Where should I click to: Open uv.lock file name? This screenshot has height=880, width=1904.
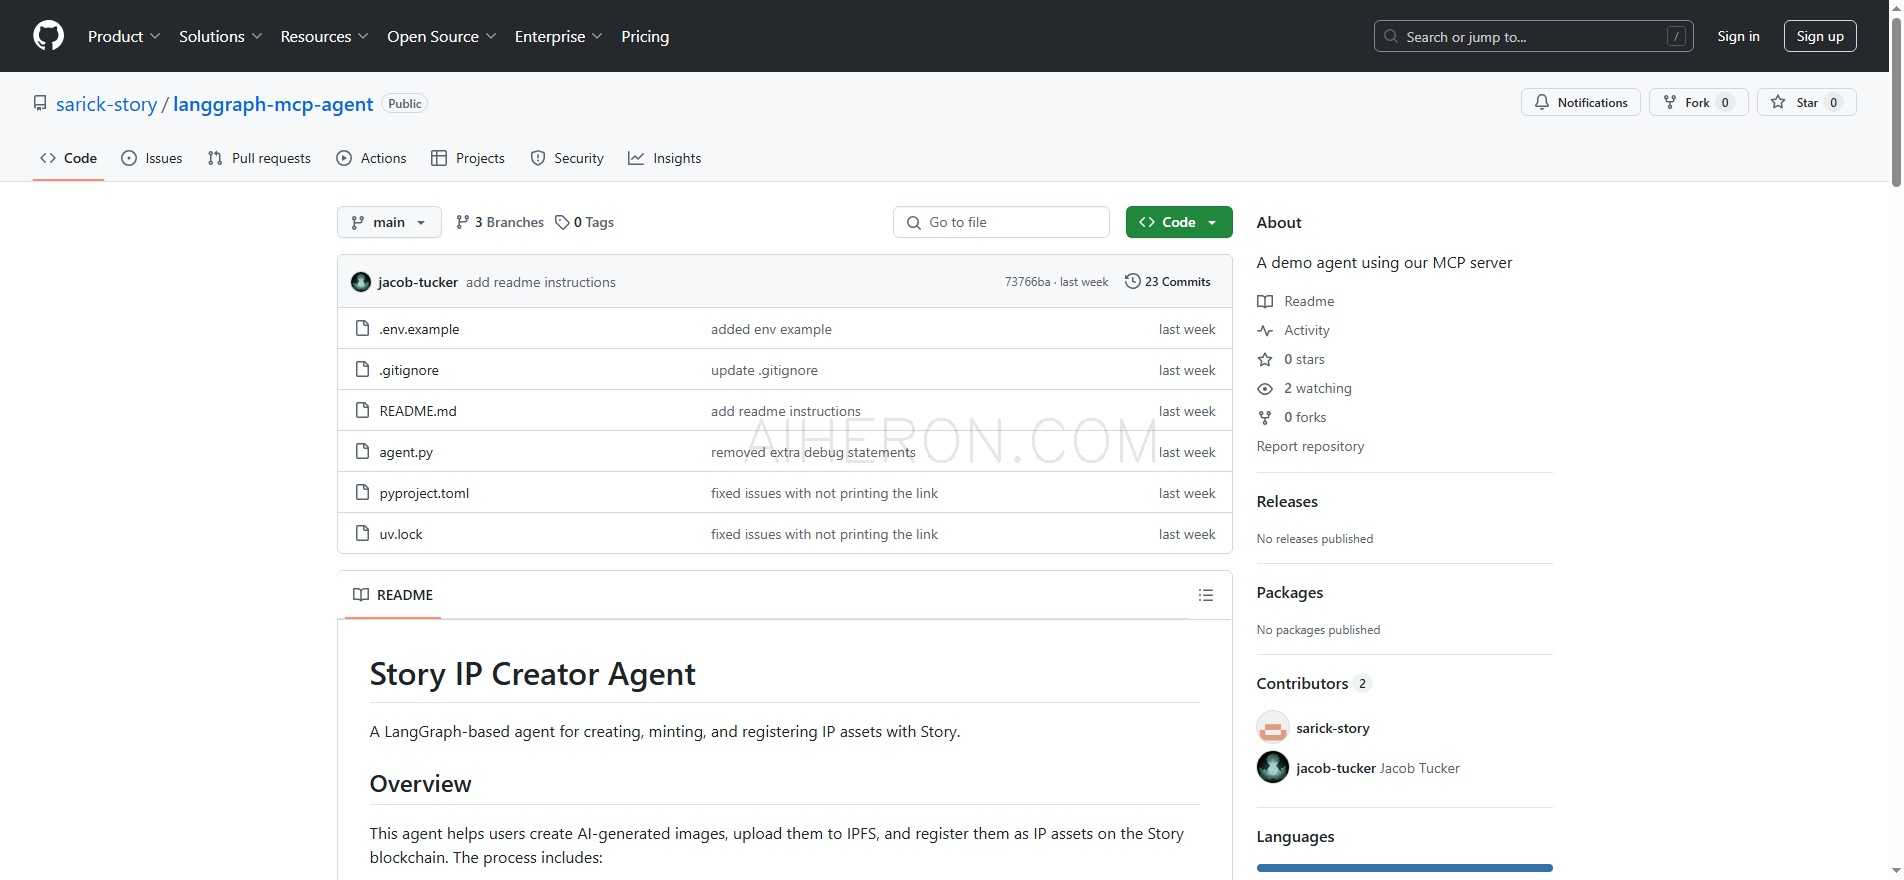pyautogui.click(x=401, y=534)
